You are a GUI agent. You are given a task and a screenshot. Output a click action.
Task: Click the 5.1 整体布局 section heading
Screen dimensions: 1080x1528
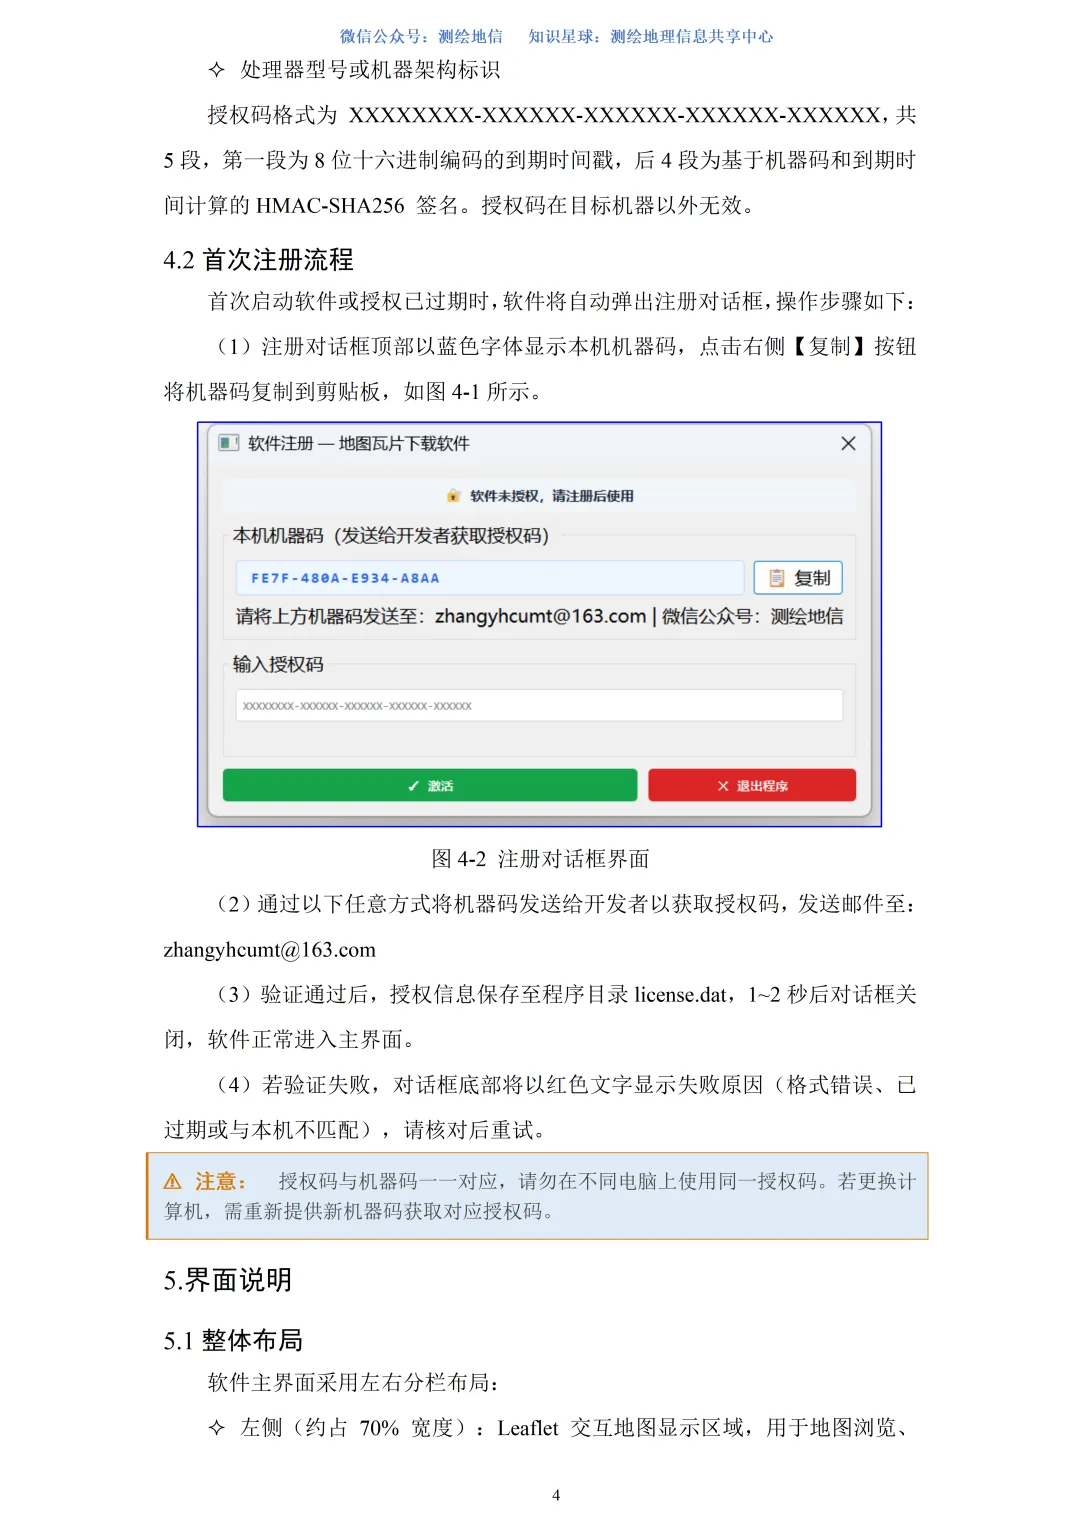(233, 1340)
